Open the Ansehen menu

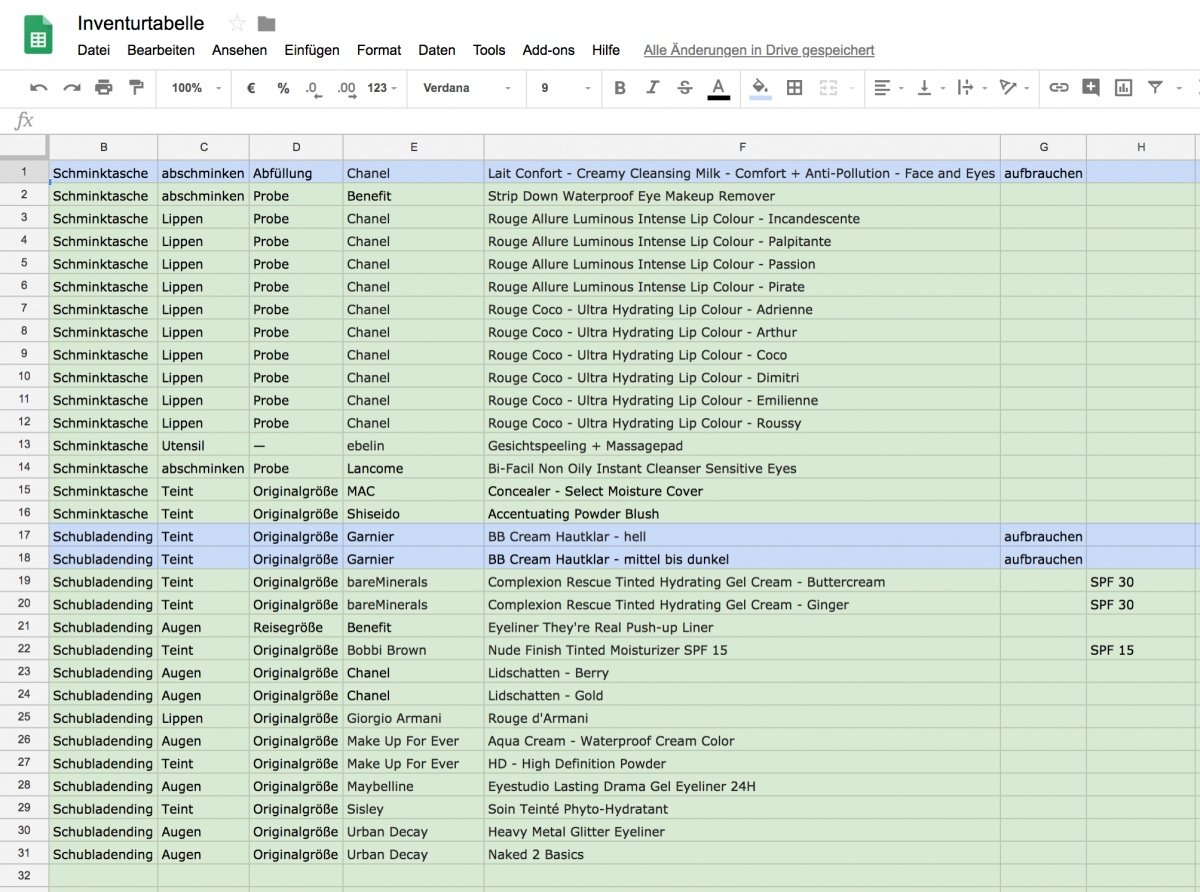[240, 50]
